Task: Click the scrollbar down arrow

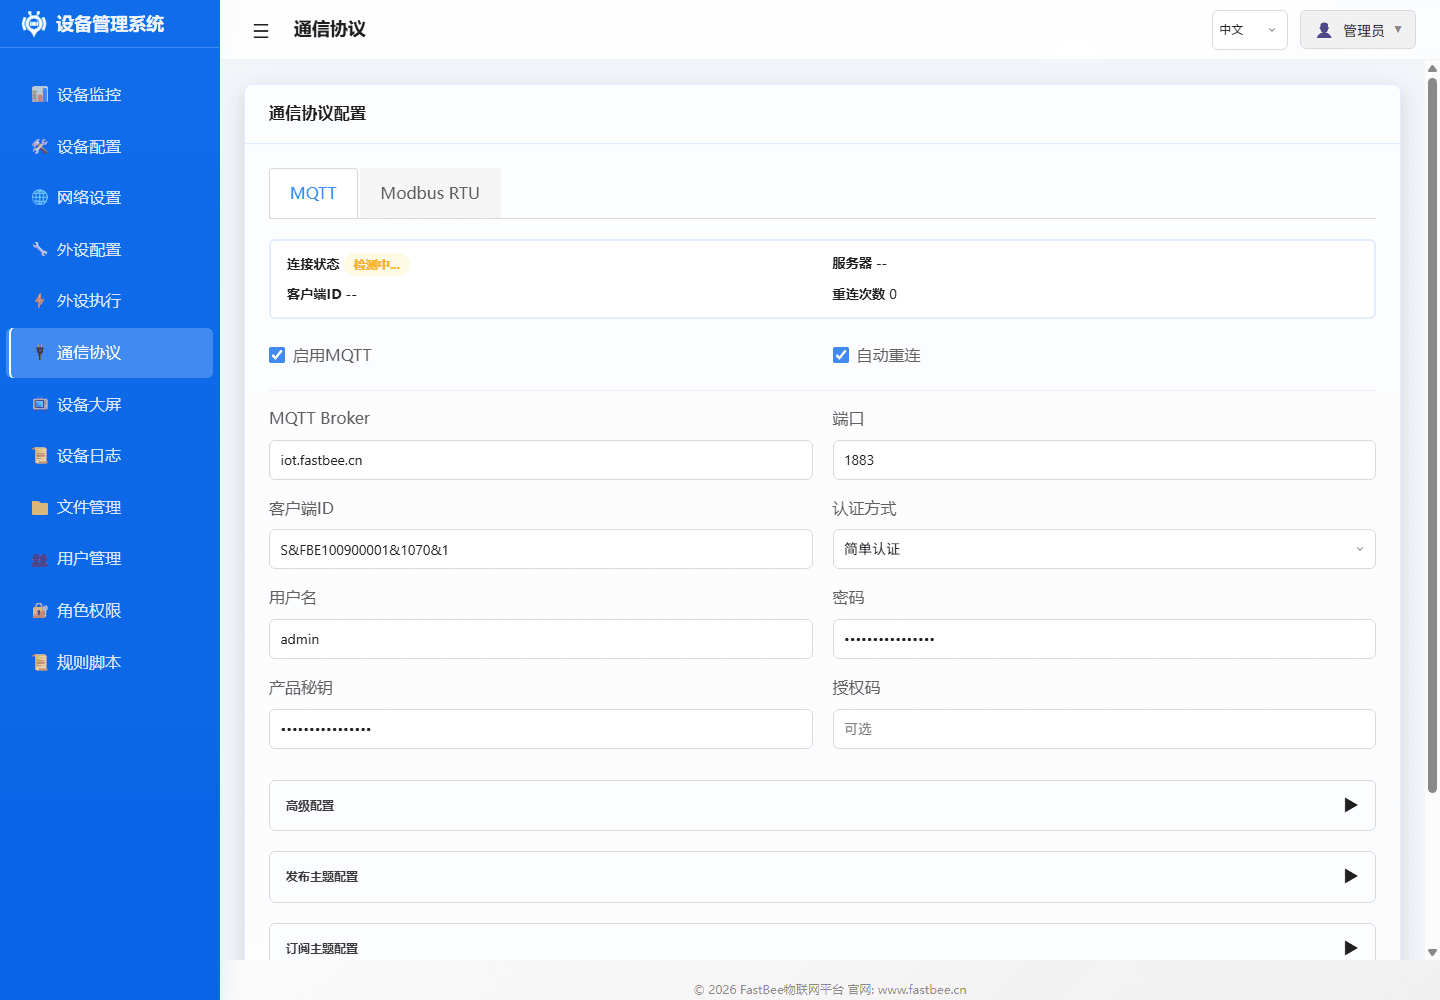Action: 1432,953
